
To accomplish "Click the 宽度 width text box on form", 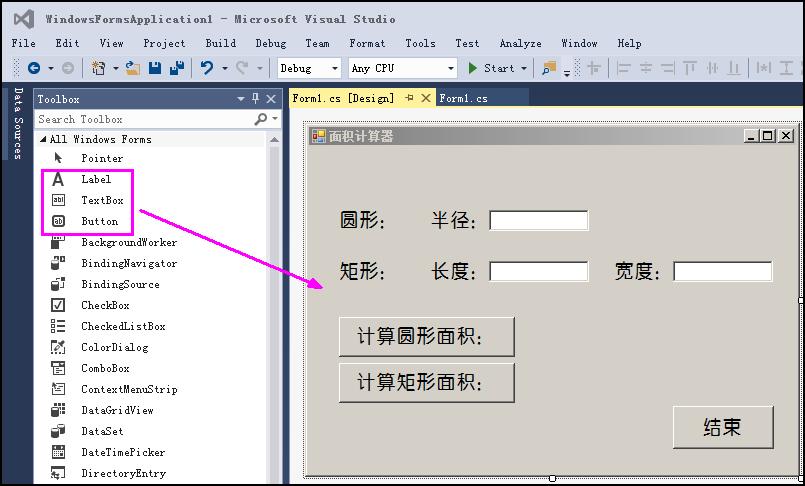I will (x=723, y=271).
